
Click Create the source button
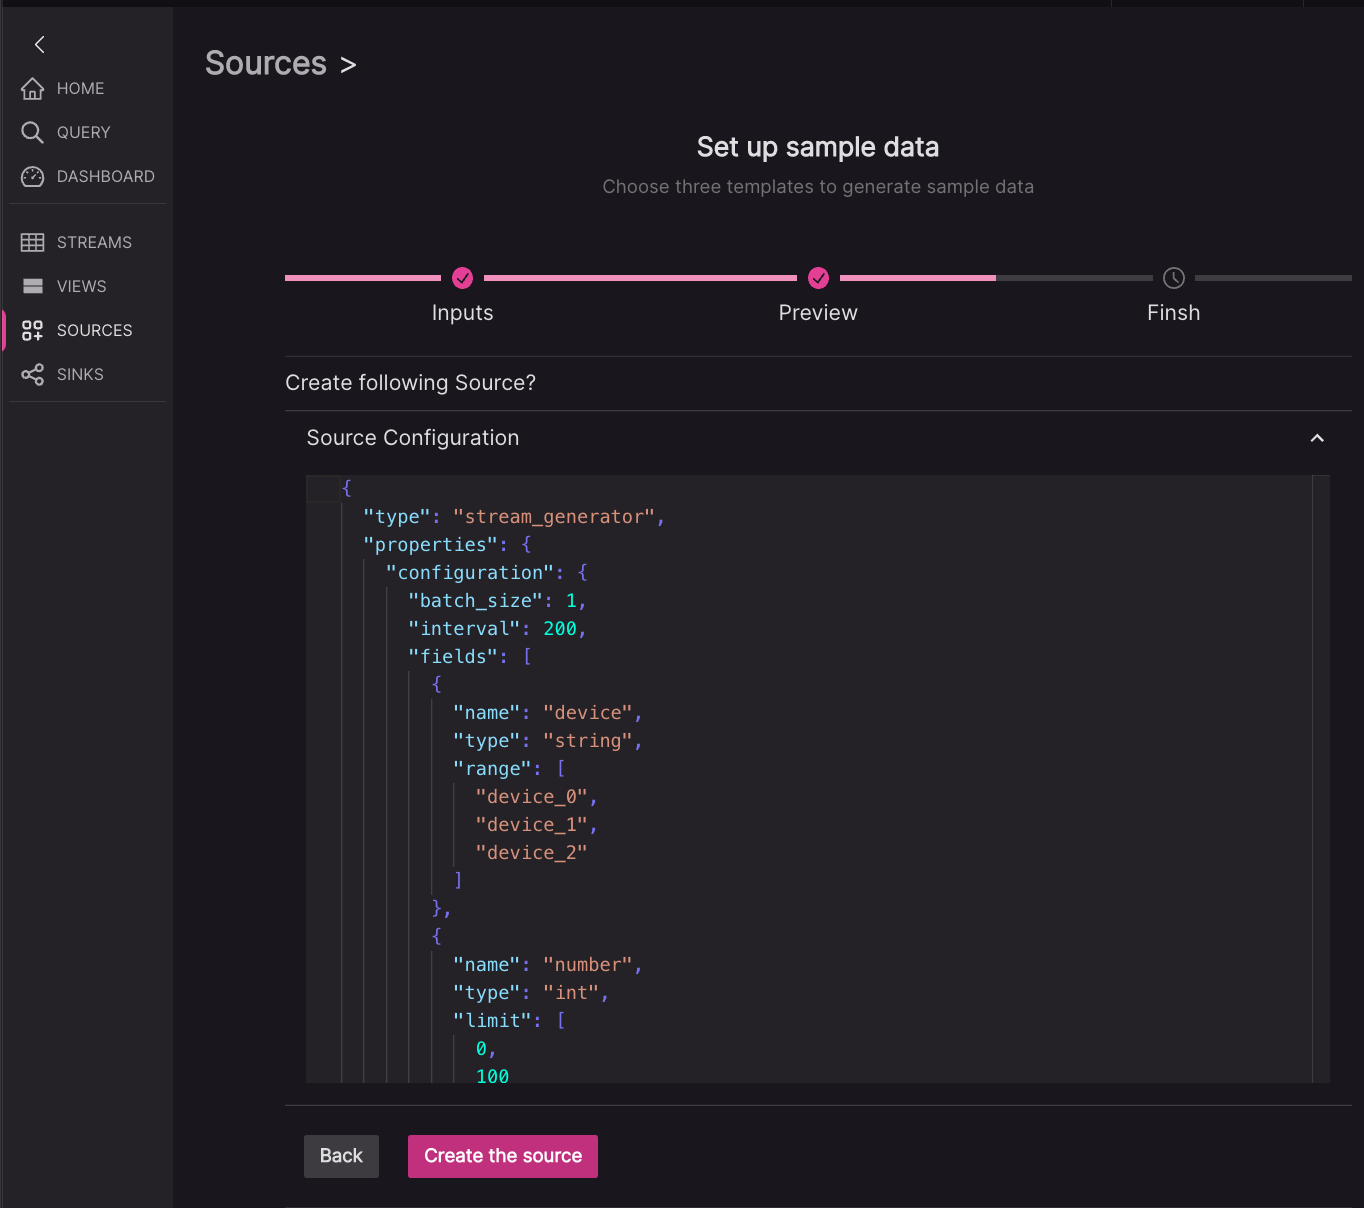[x=502, y=1156]
